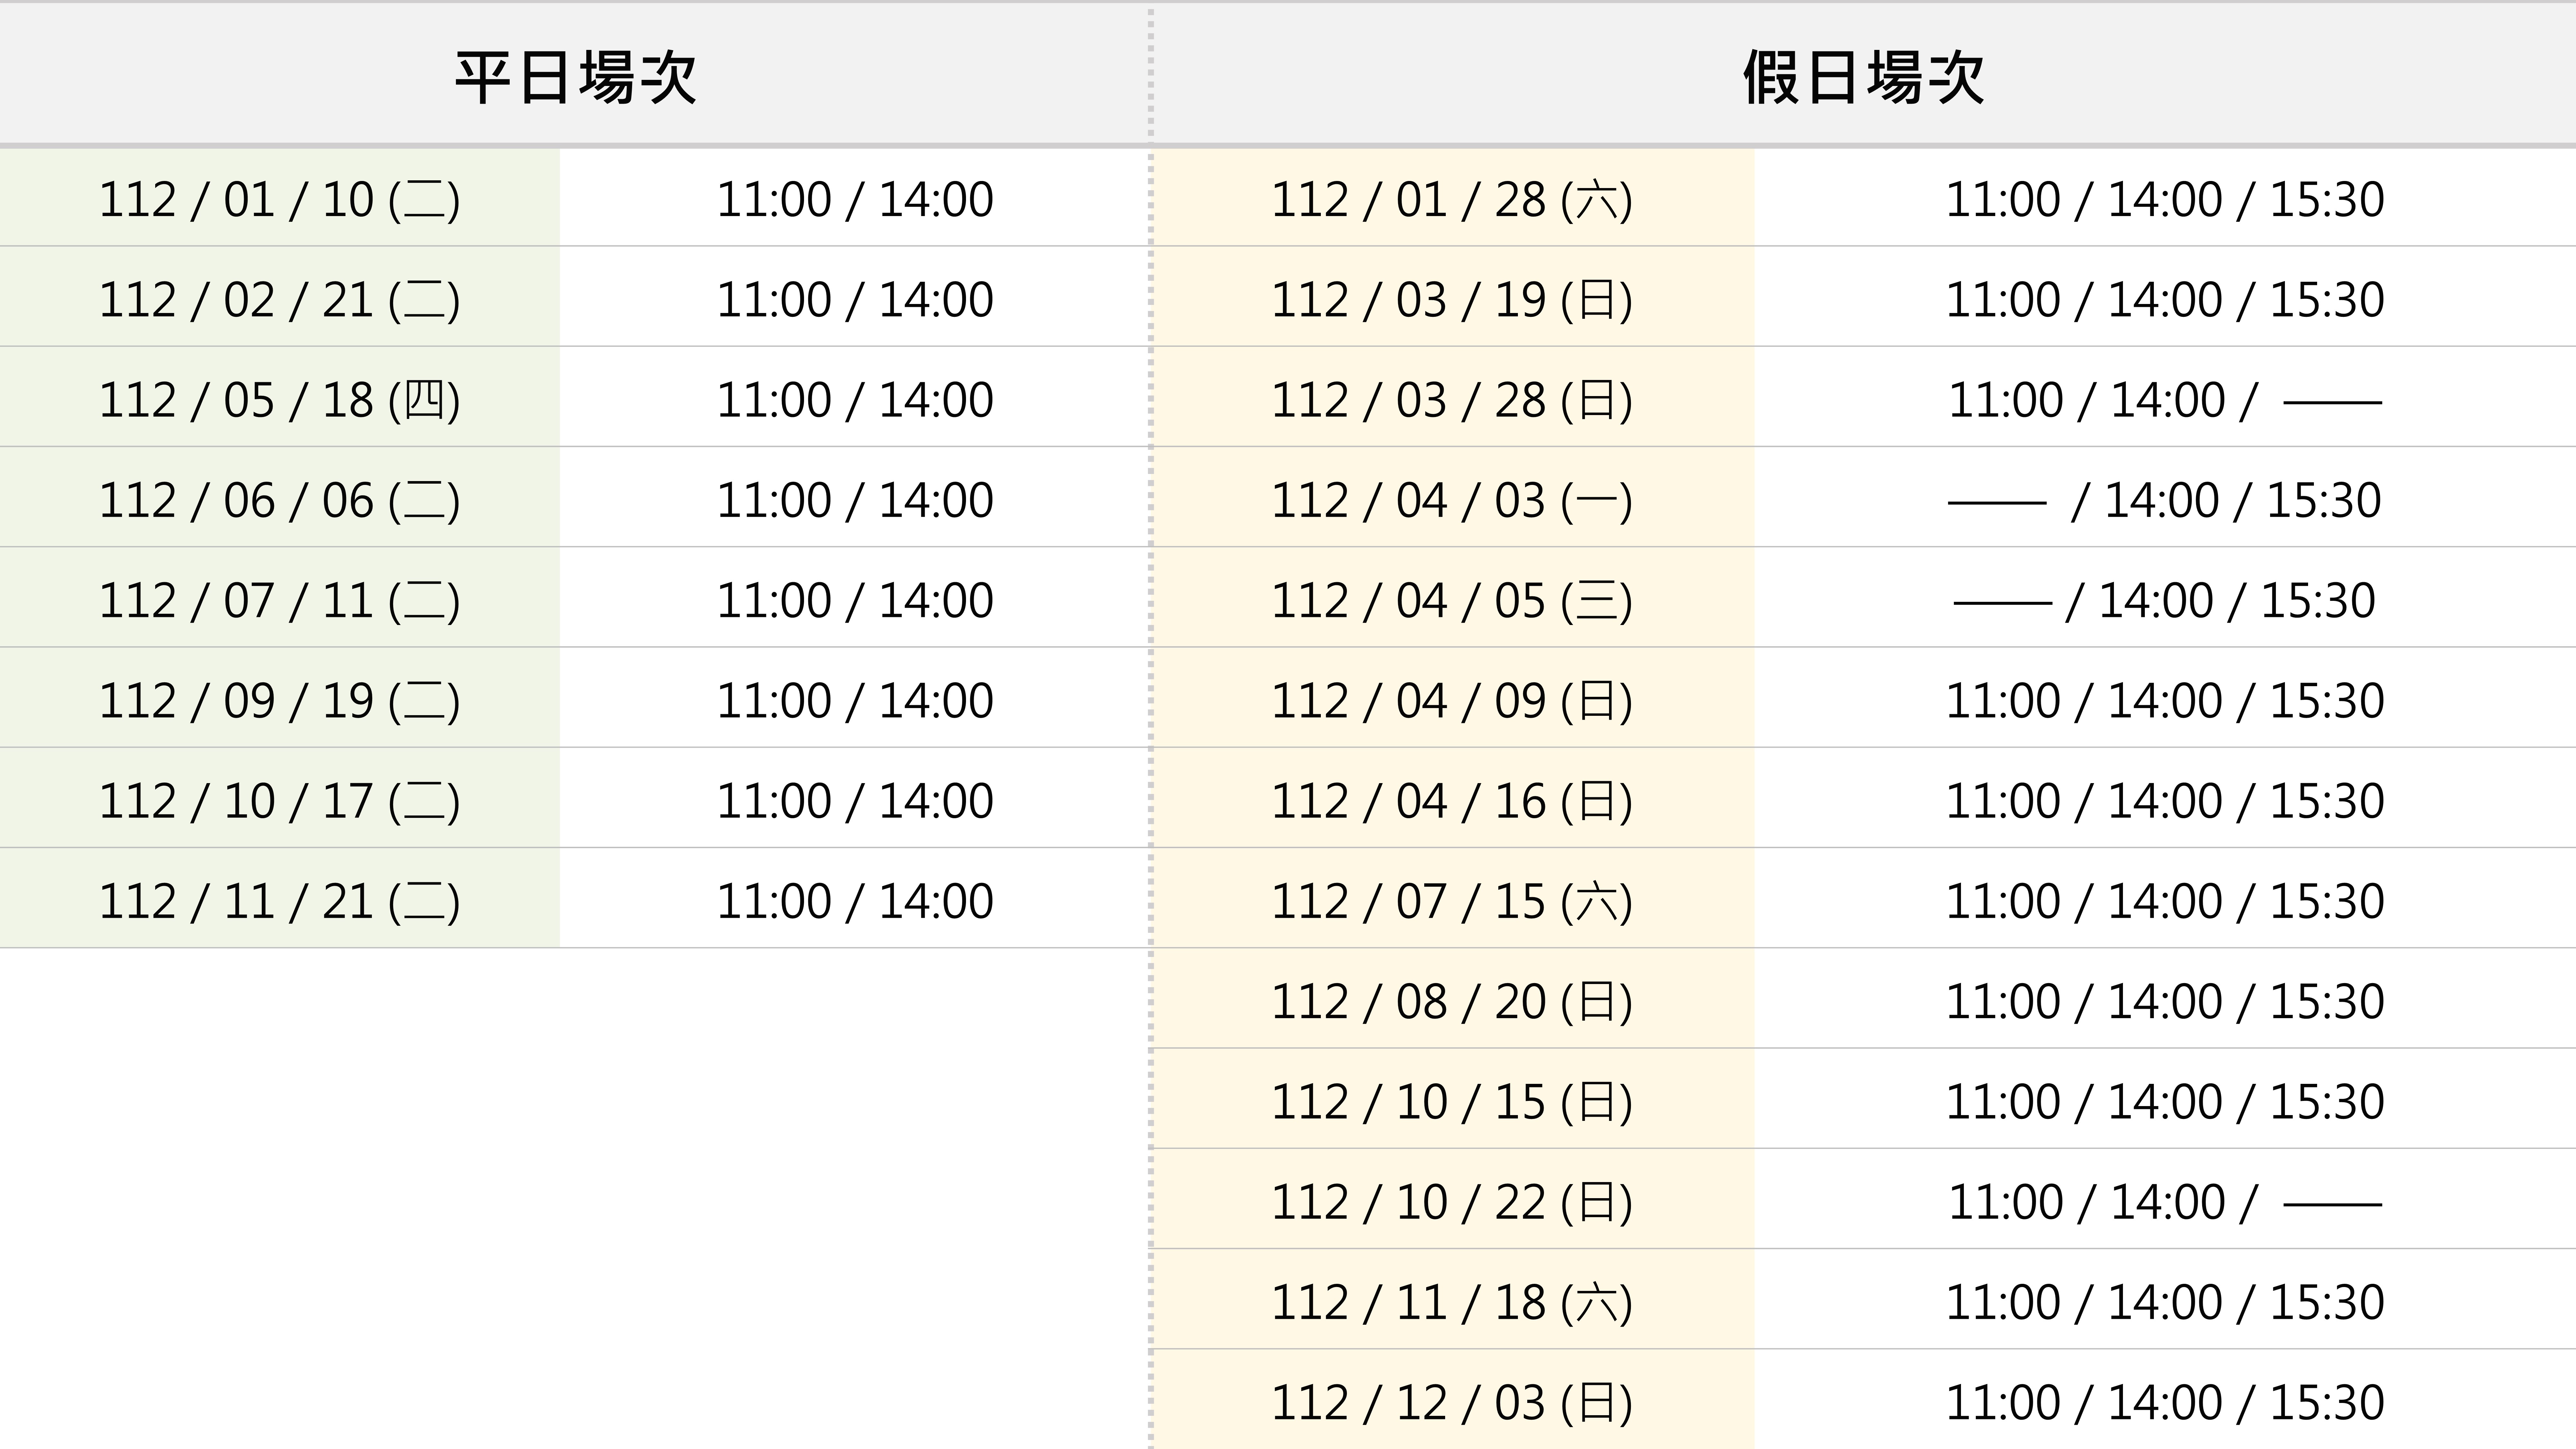Pick holiday date 112 / 07 / 15 (六)

pyautogui.click(x=1452, y=901)
